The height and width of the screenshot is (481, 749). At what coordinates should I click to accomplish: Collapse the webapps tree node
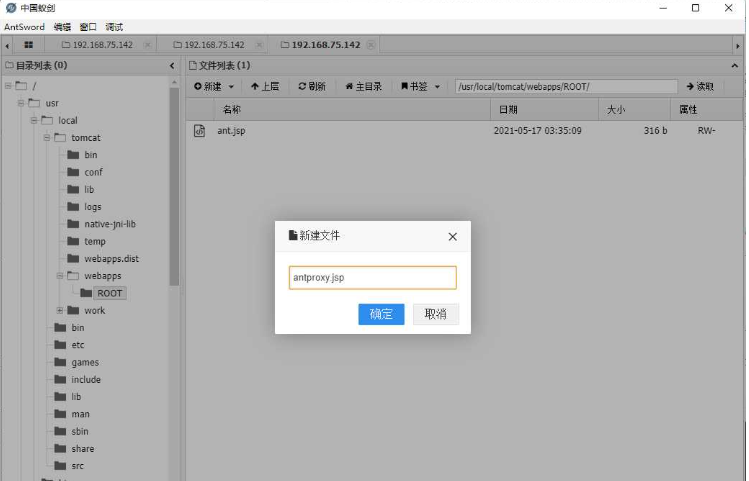(x=60, y=276)
